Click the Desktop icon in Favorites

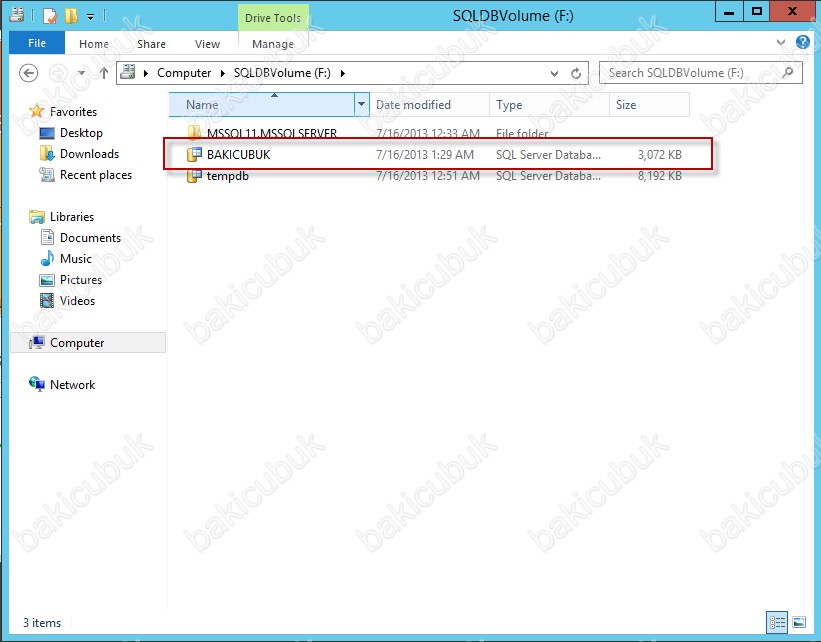pos(47,133)
